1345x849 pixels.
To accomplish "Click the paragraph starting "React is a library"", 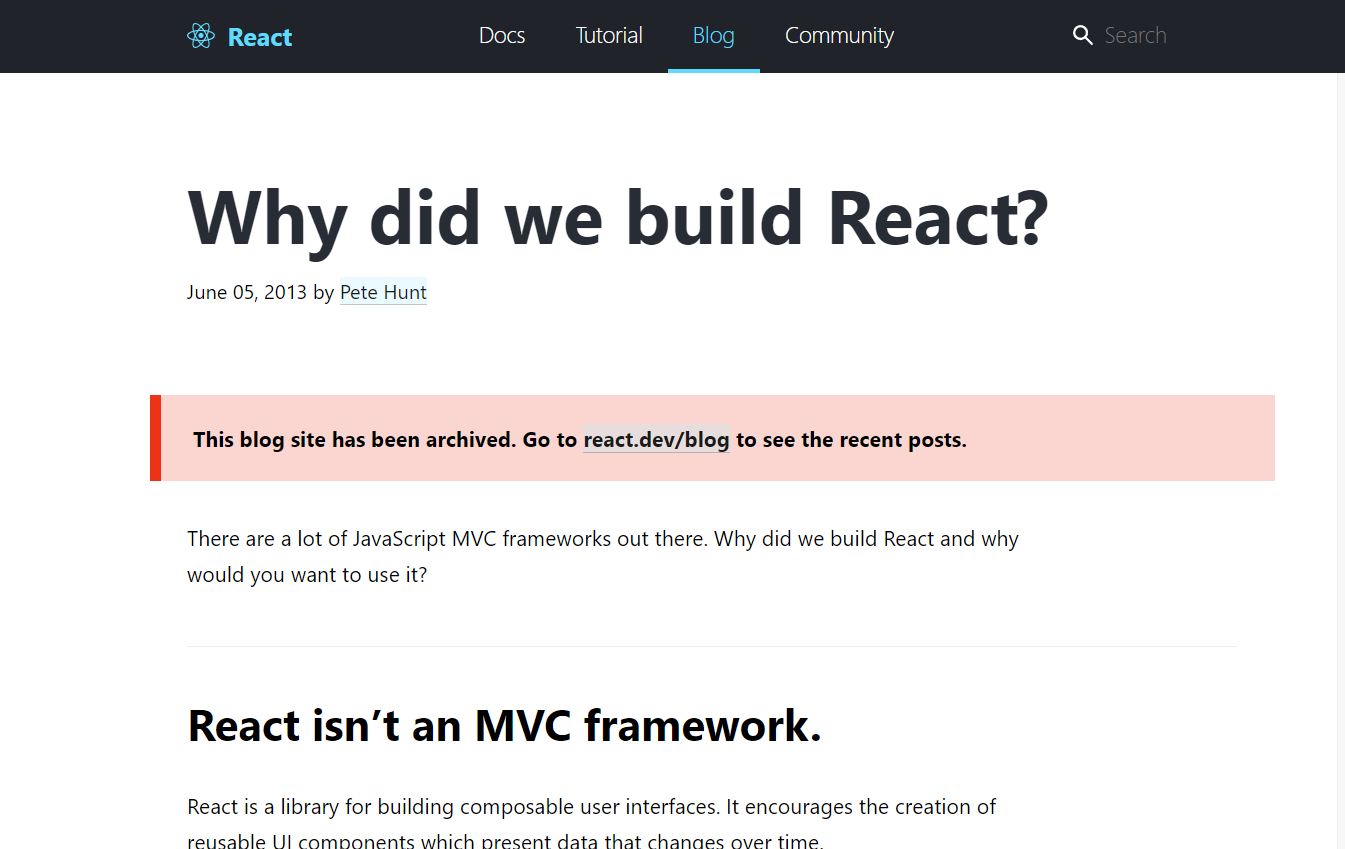I will pos(592,823).
